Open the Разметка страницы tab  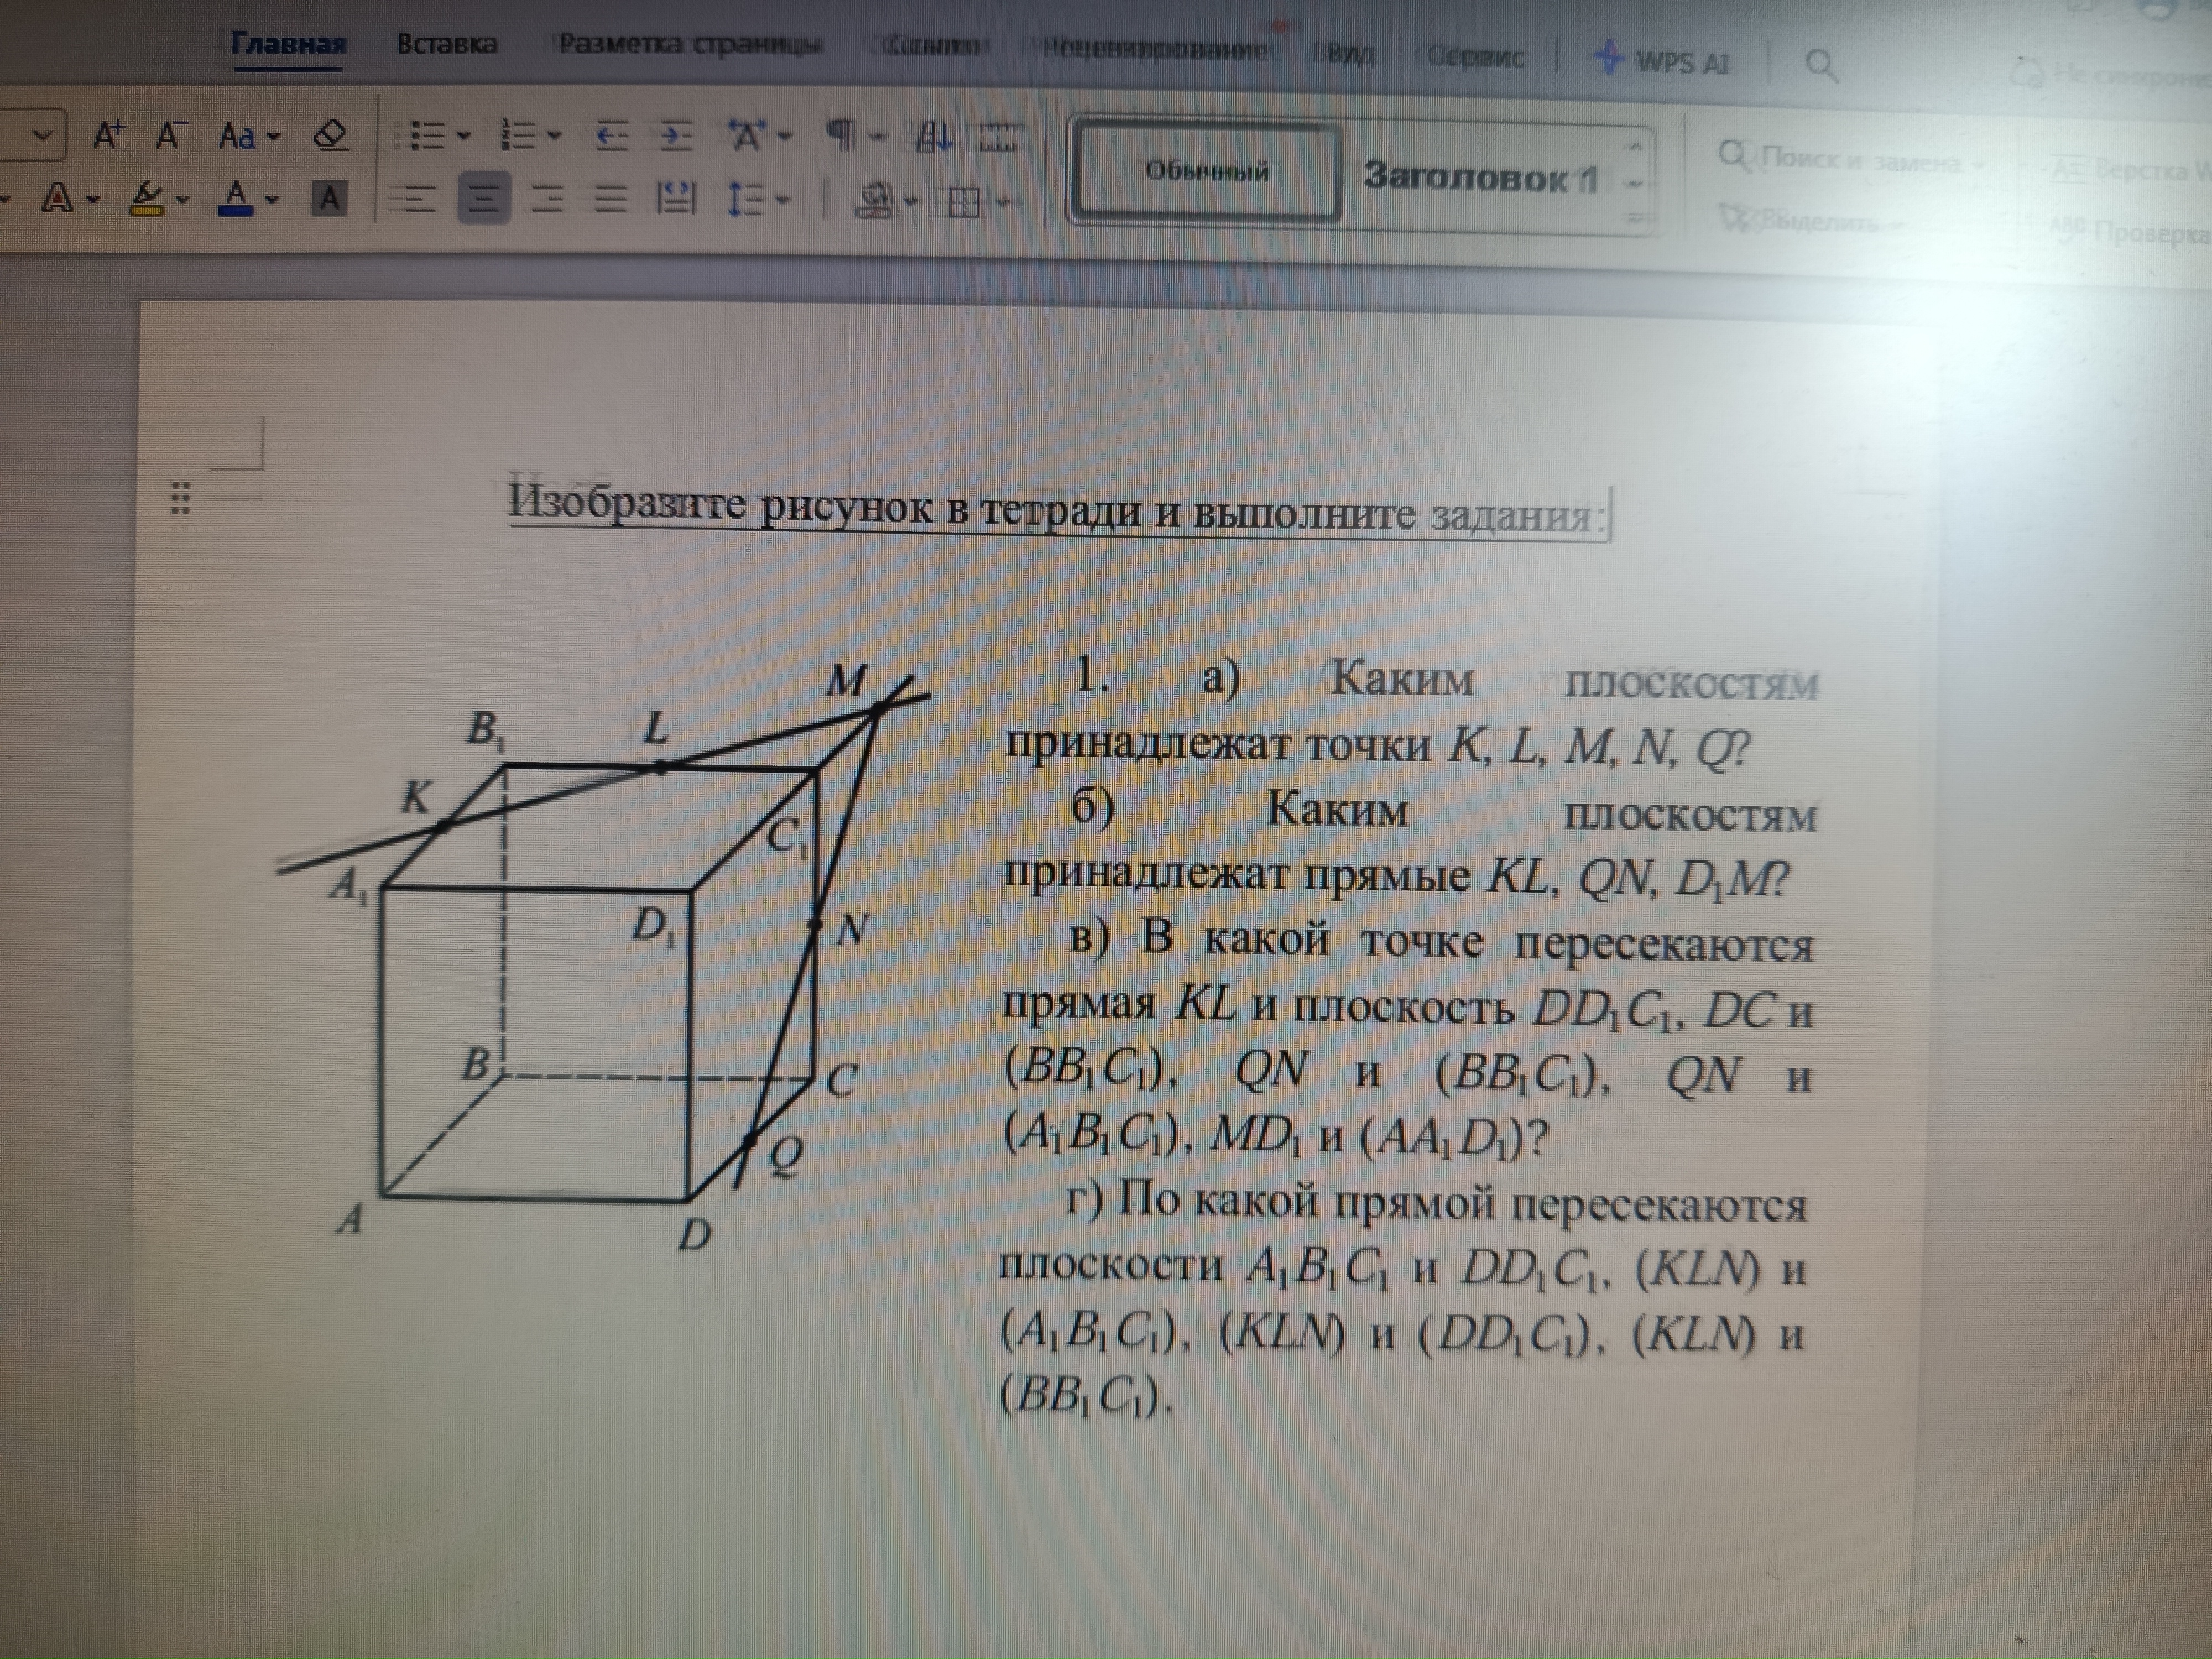coord(690,46)
